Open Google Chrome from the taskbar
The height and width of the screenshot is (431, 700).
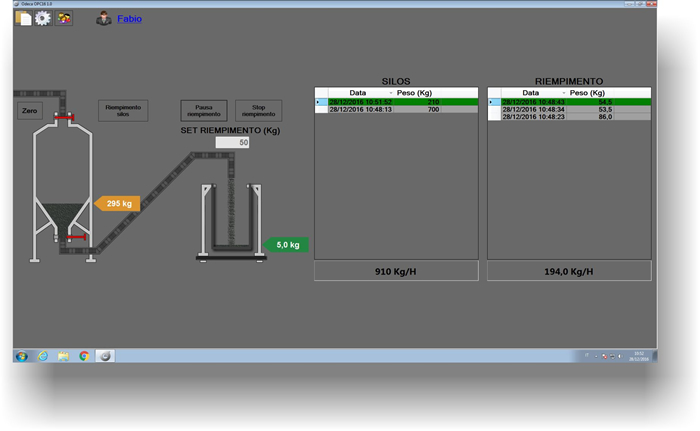[x=84, y=355]
